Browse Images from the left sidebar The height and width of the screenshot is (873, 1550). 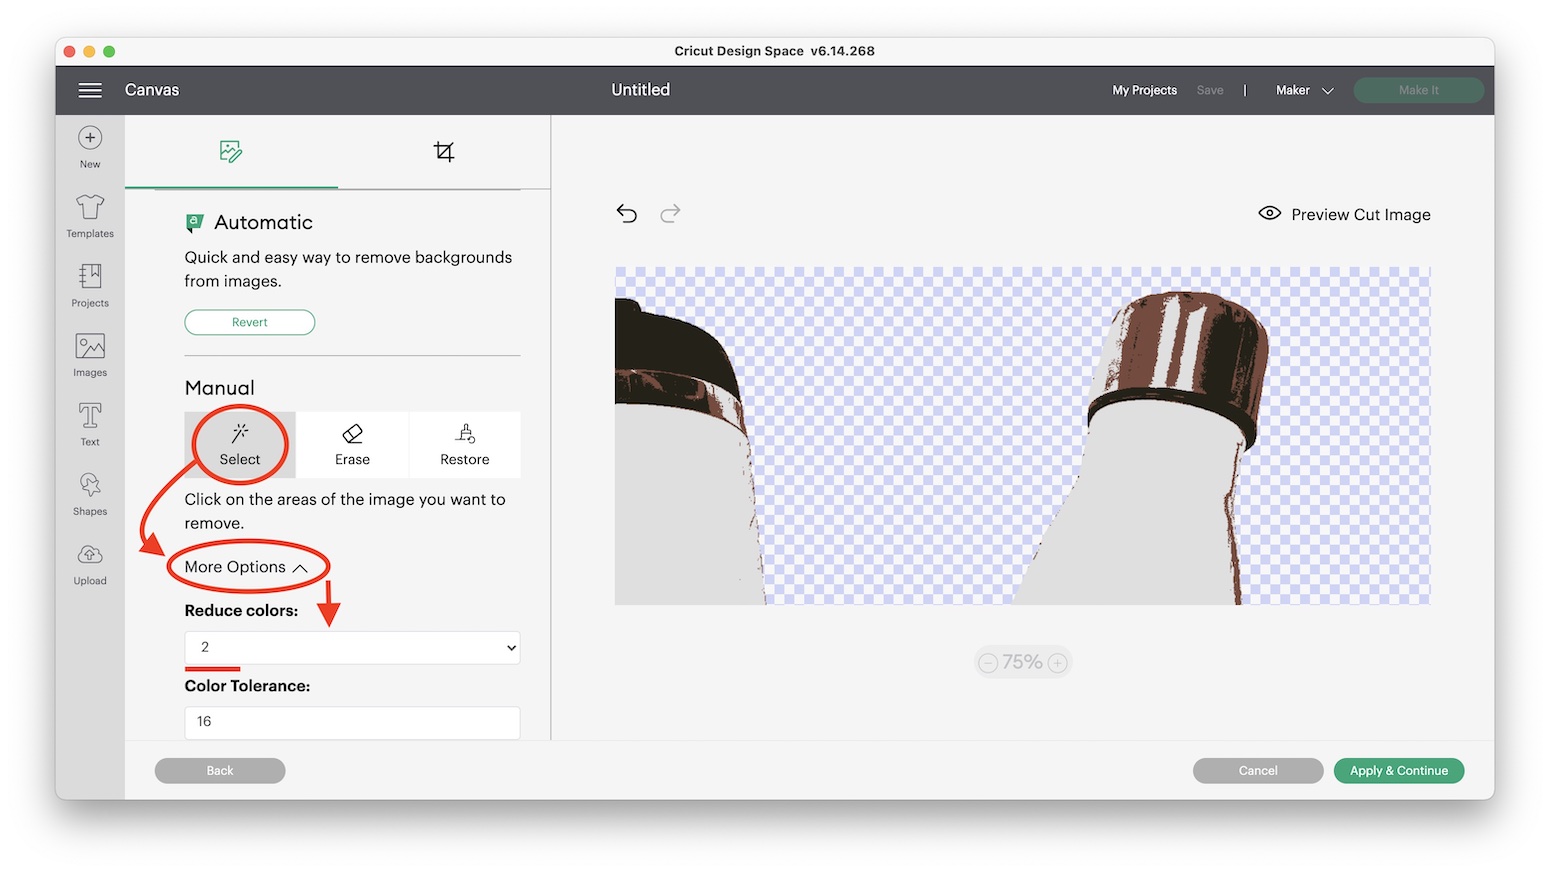pos(89,352)
